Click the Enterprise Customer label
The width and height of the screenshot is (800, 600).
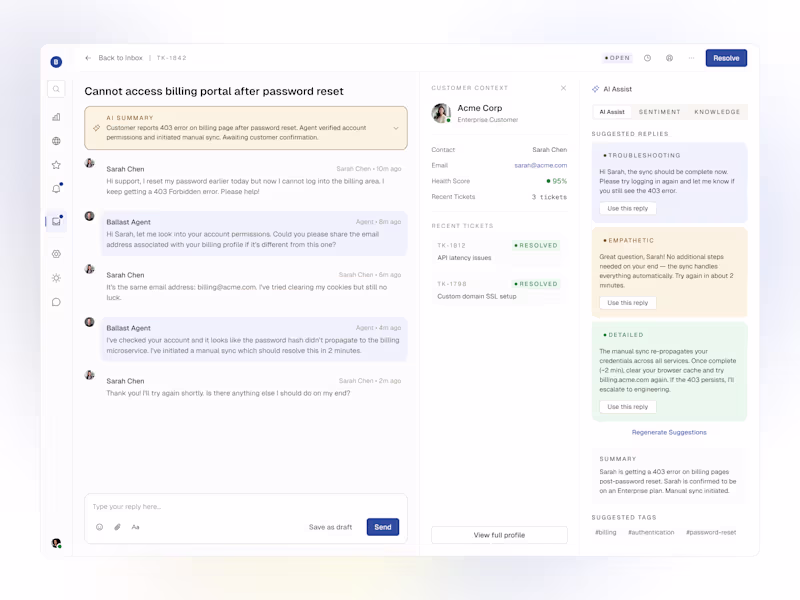click(488, 120)
